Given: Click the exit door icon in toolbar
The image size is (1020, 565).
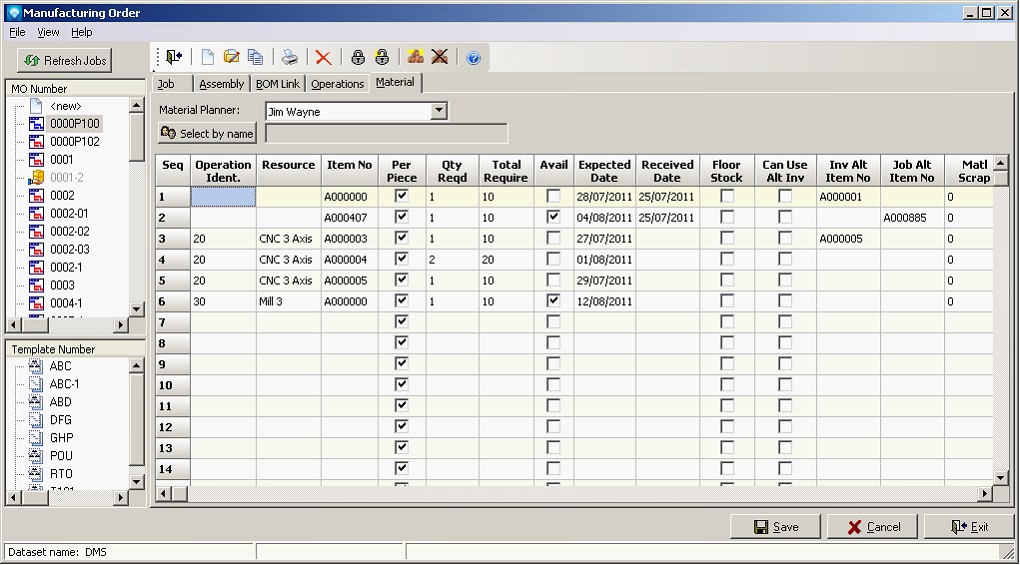Looking at the screenshot, I should (x=175, y=58).
